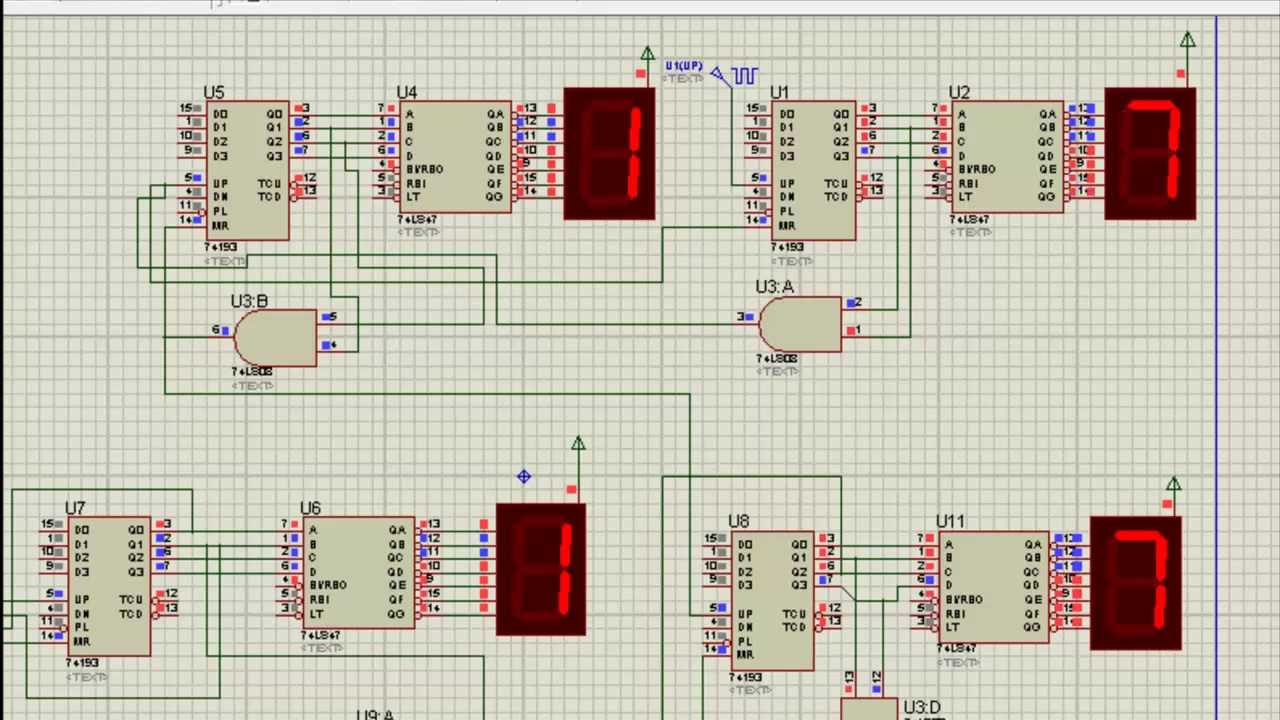The image size is (1280, 720).
Task: Click the 74193 part value under U7
Action: (x=83, y=663)
